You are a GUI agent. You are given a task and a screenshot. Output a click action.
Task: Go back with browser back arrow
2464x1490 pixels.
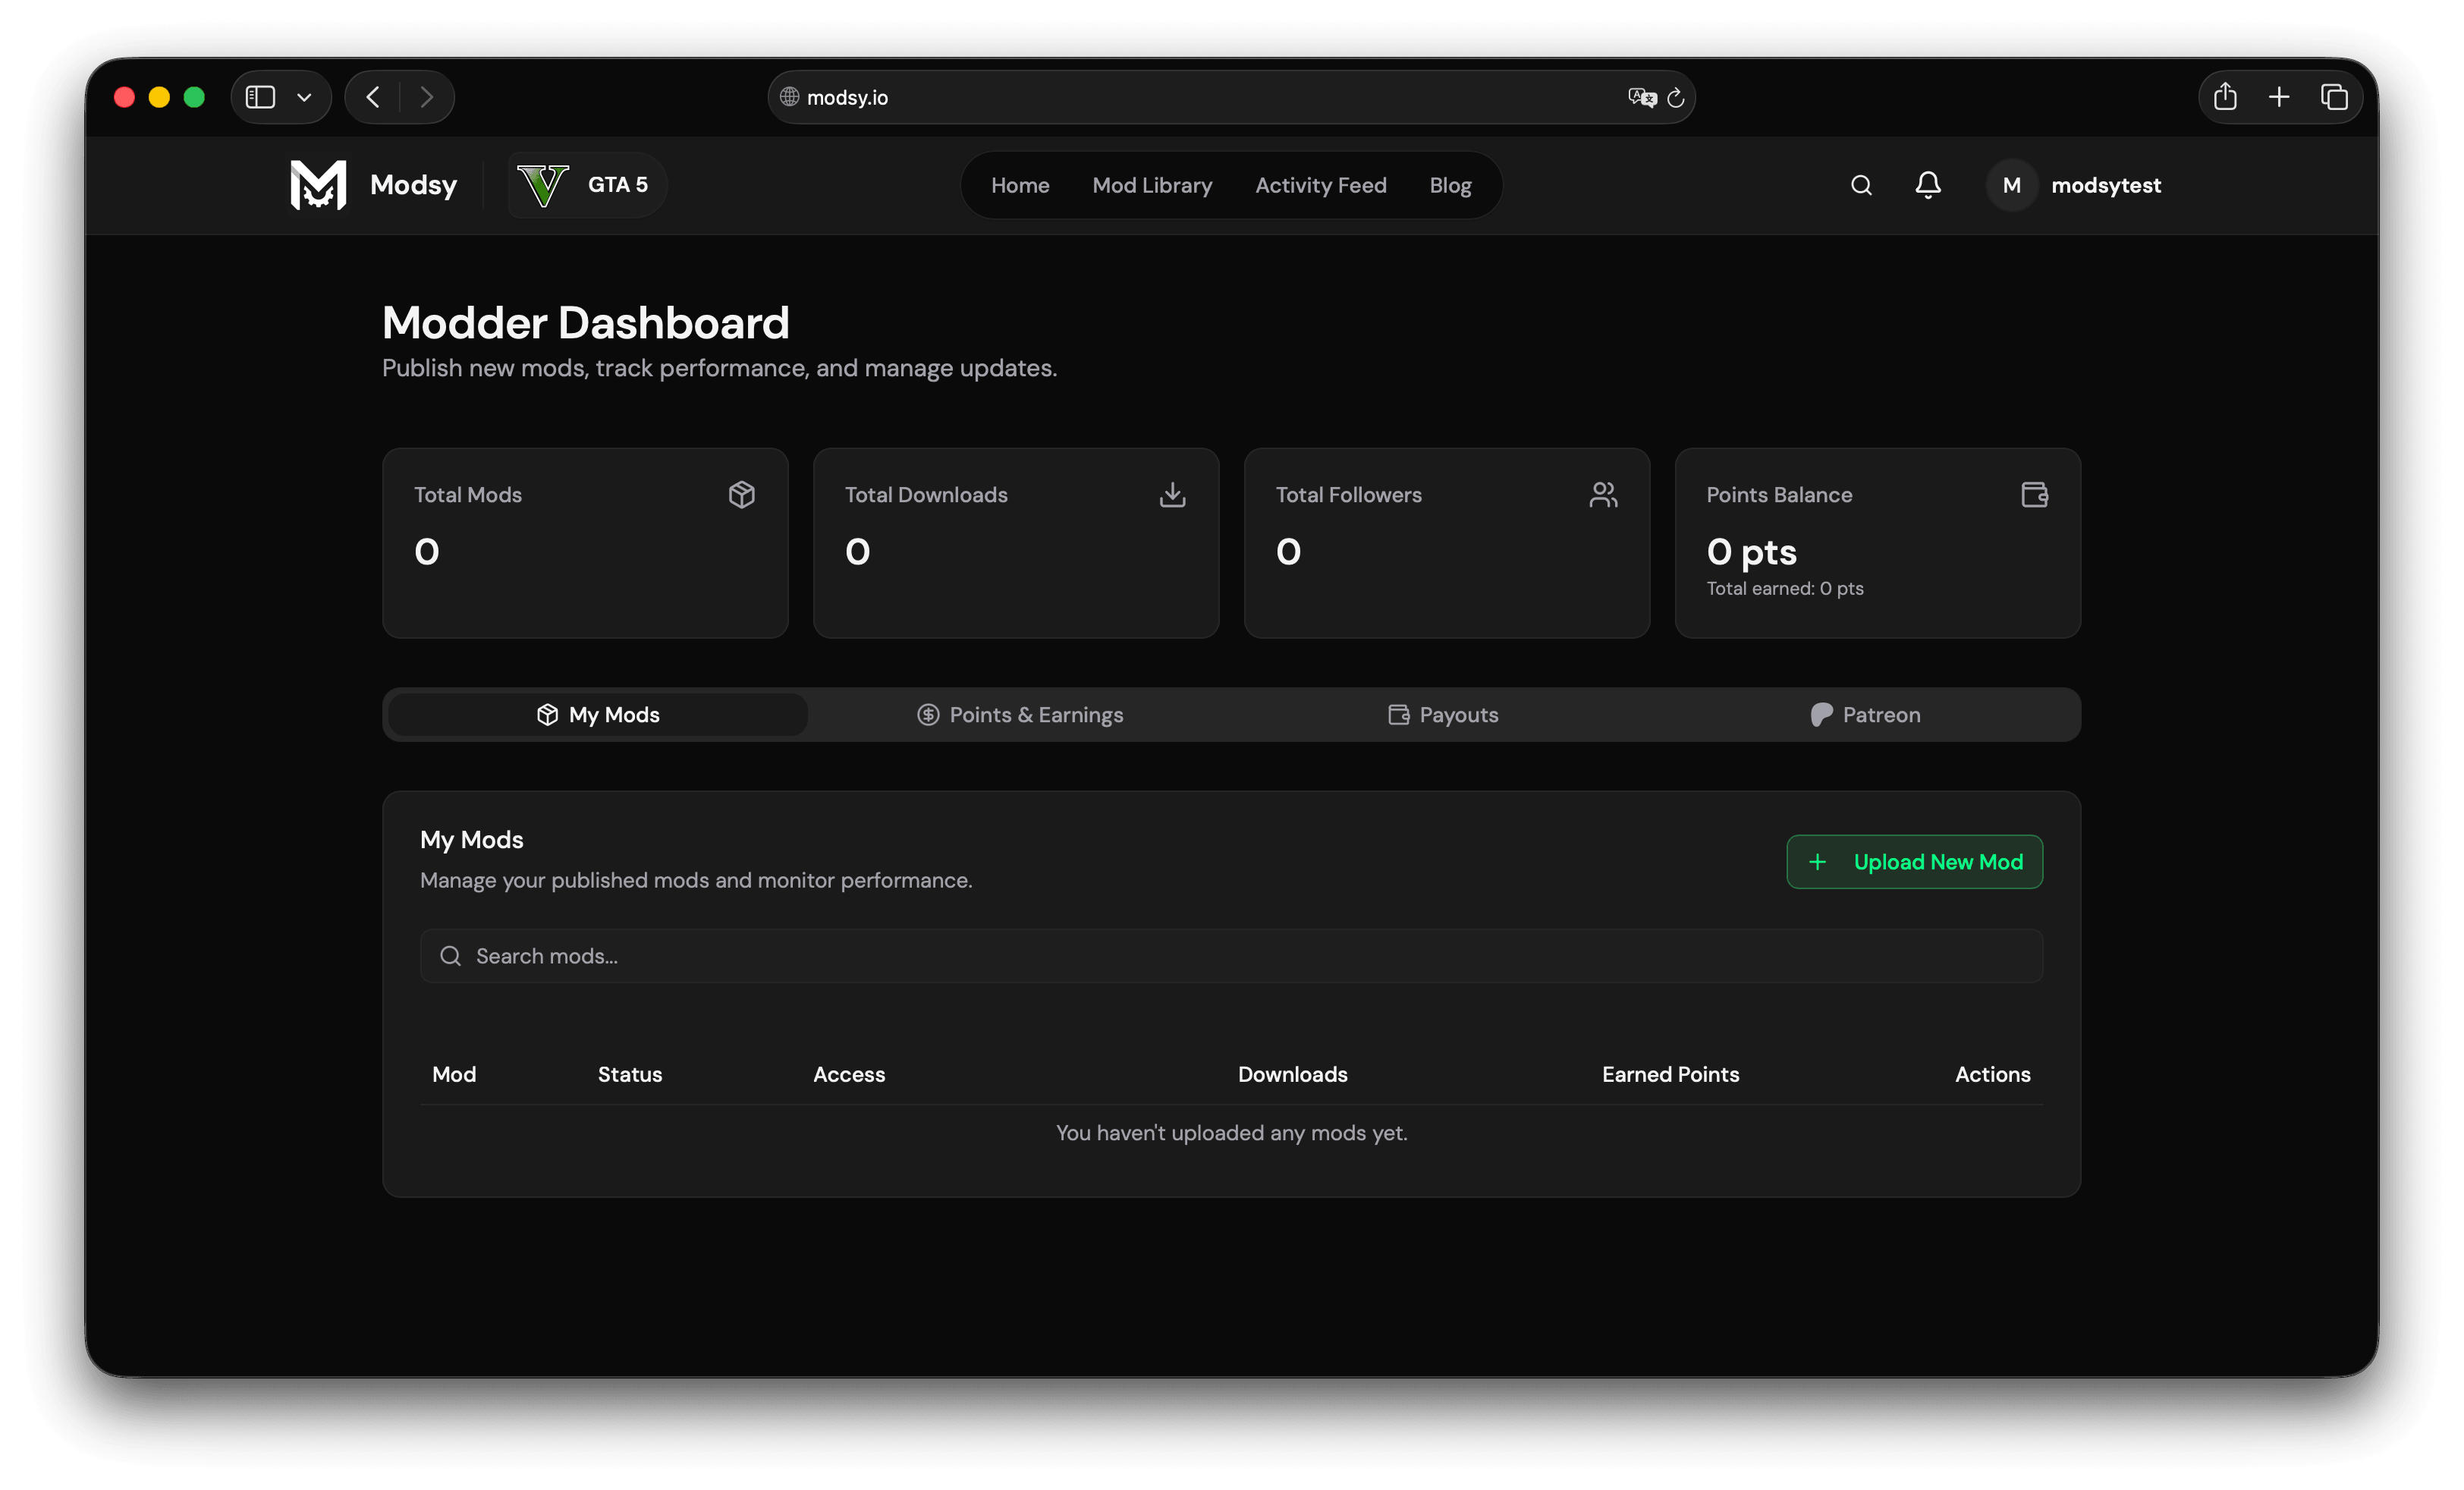(373, 97)
